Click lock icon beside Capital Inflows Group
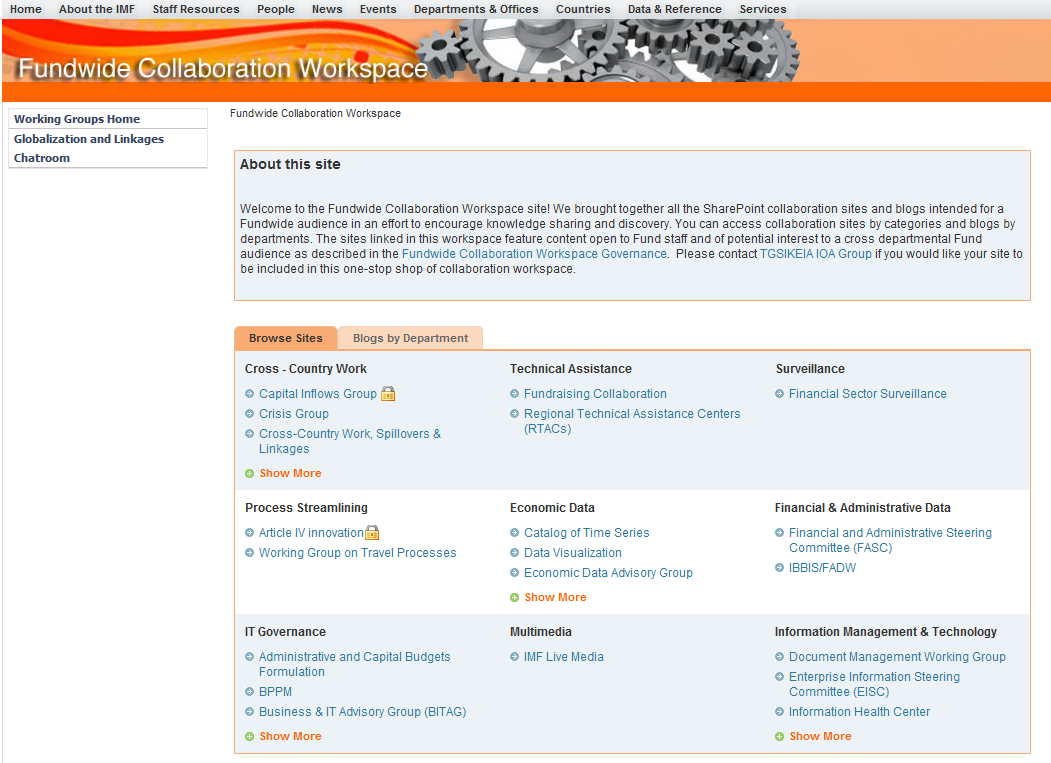The width and height of the screenshot is (1051, 763). coord(388,394)
